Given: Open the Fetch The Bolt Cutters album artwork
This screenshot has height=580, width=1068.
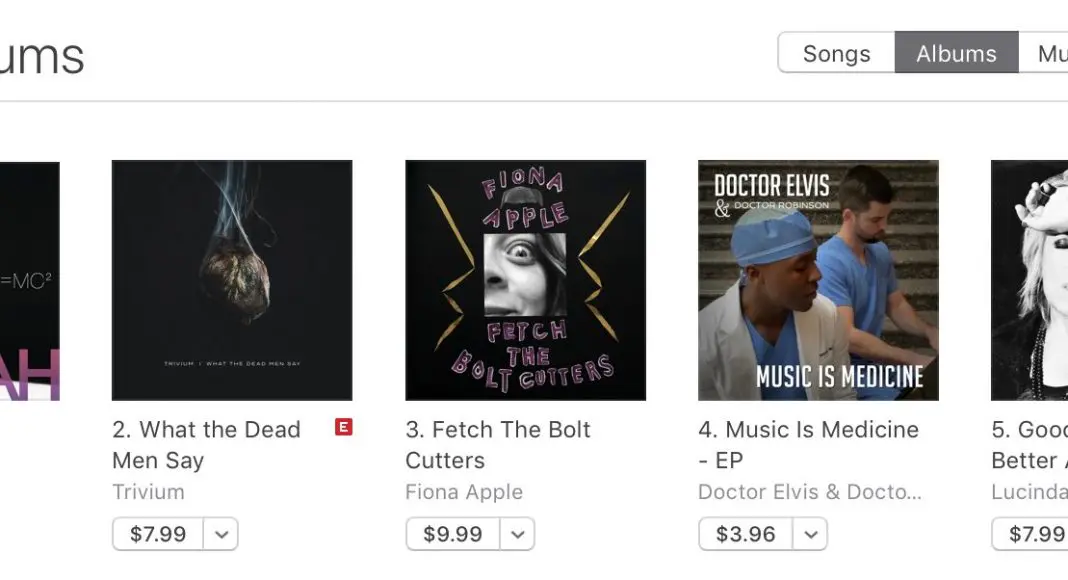Looking at the screenshot, I should pyautogui.click(x=525, y=280).
